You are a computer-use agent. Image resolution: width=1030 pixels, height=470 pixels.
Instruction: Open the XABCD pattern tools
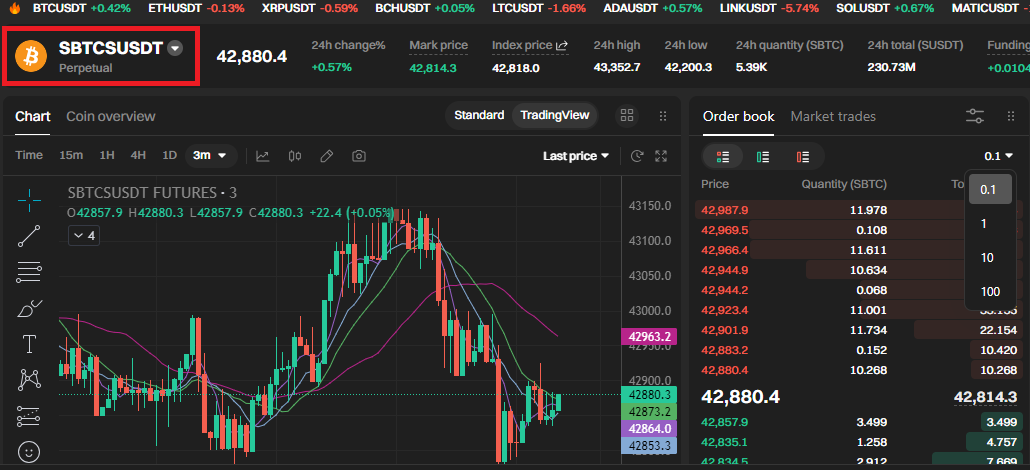tap(30, 379)
